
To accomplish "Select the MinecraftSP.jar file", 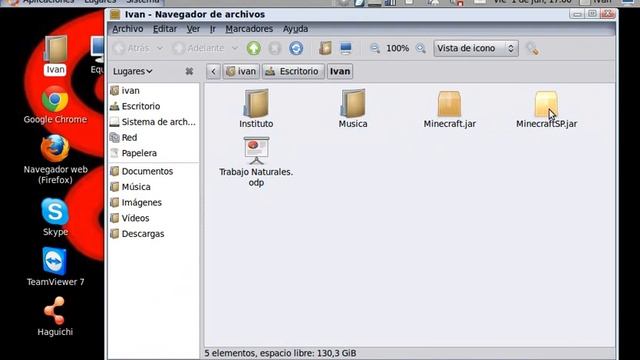I will coord(547,109).
